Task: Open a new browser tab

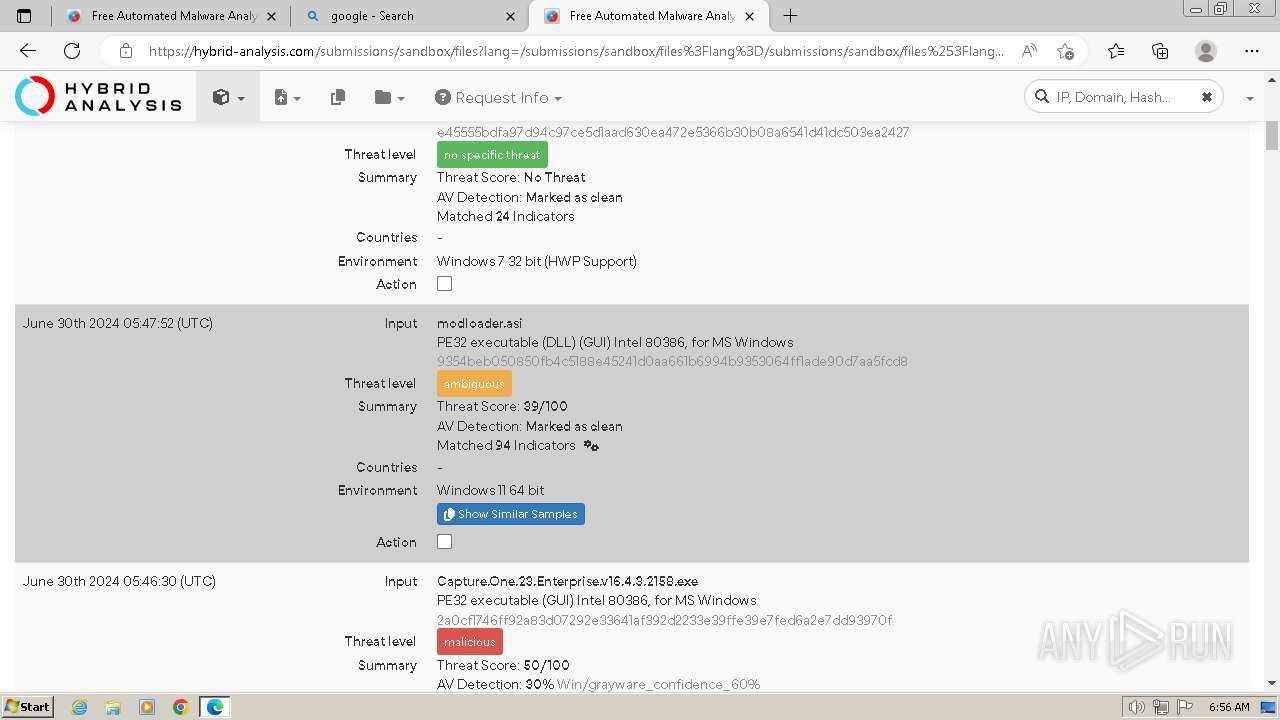Action: click(x=791, y=16)
